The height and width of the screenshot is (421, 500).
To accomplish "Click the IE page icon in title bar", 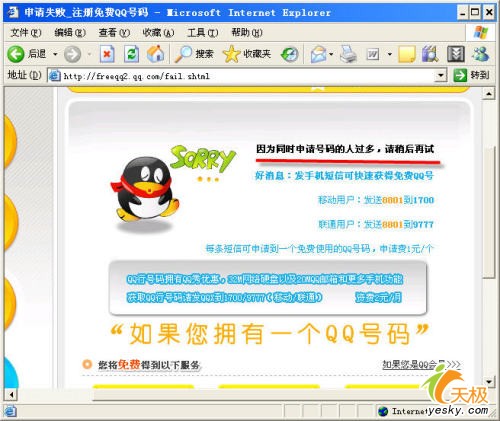I will pyautogui.click(x=13, y=12).
